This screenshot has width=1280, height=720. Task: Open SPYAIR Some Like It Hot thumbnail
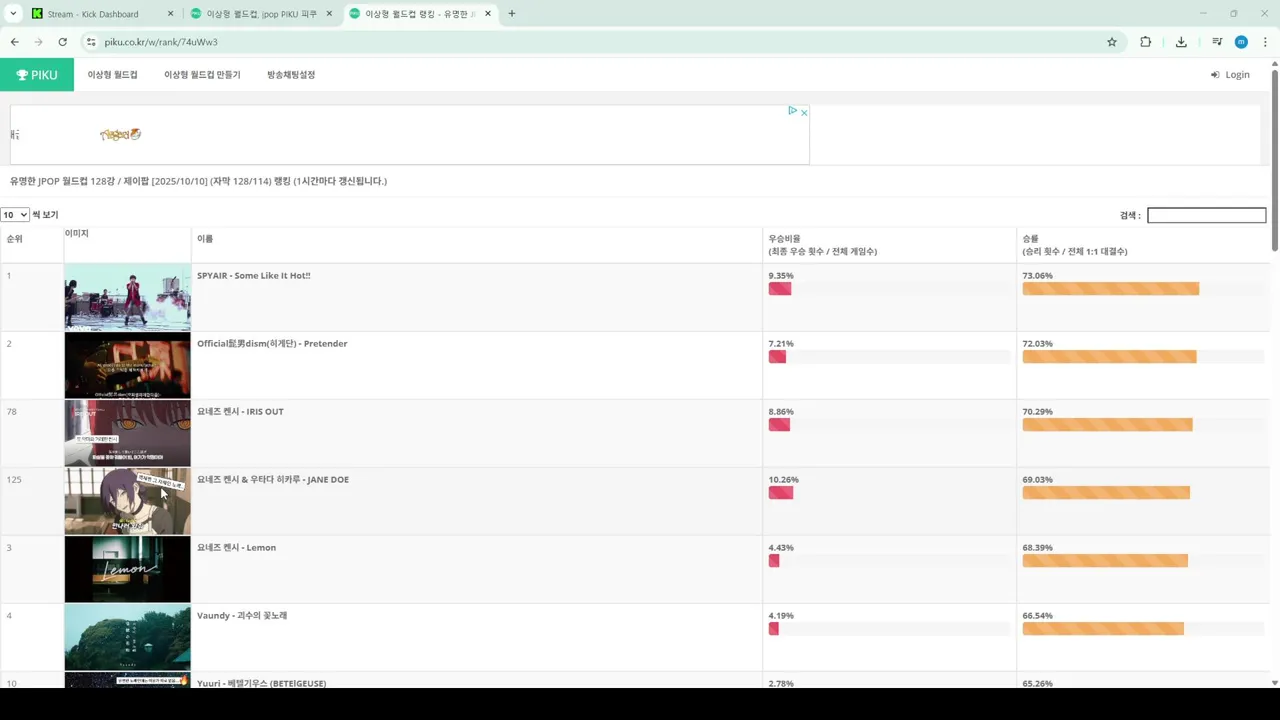127,297
